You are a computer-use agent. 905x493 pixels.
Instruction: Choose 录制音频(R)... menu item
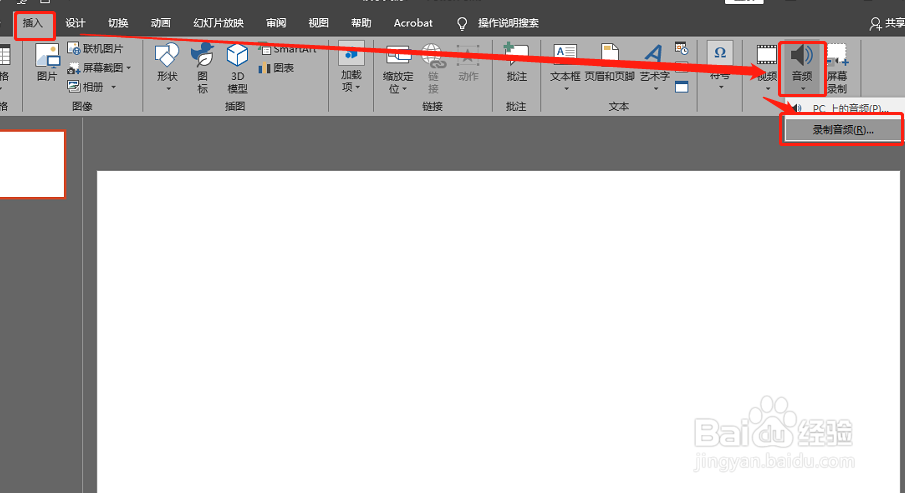point(843,130)
